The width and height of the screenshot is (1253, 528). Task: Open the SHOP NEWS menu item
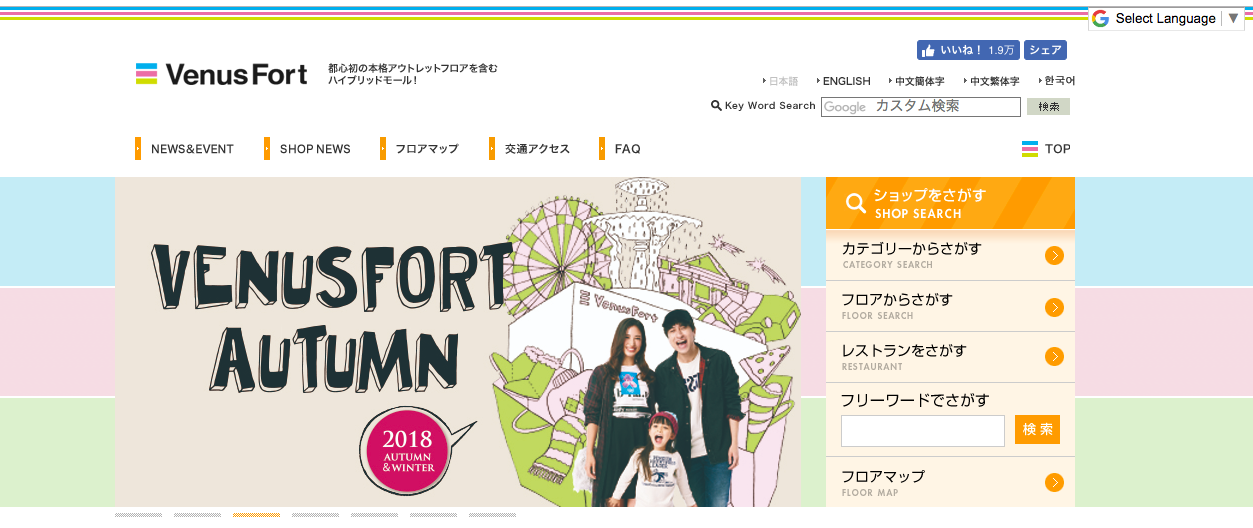pyautogui.click(x=315, y=149)
